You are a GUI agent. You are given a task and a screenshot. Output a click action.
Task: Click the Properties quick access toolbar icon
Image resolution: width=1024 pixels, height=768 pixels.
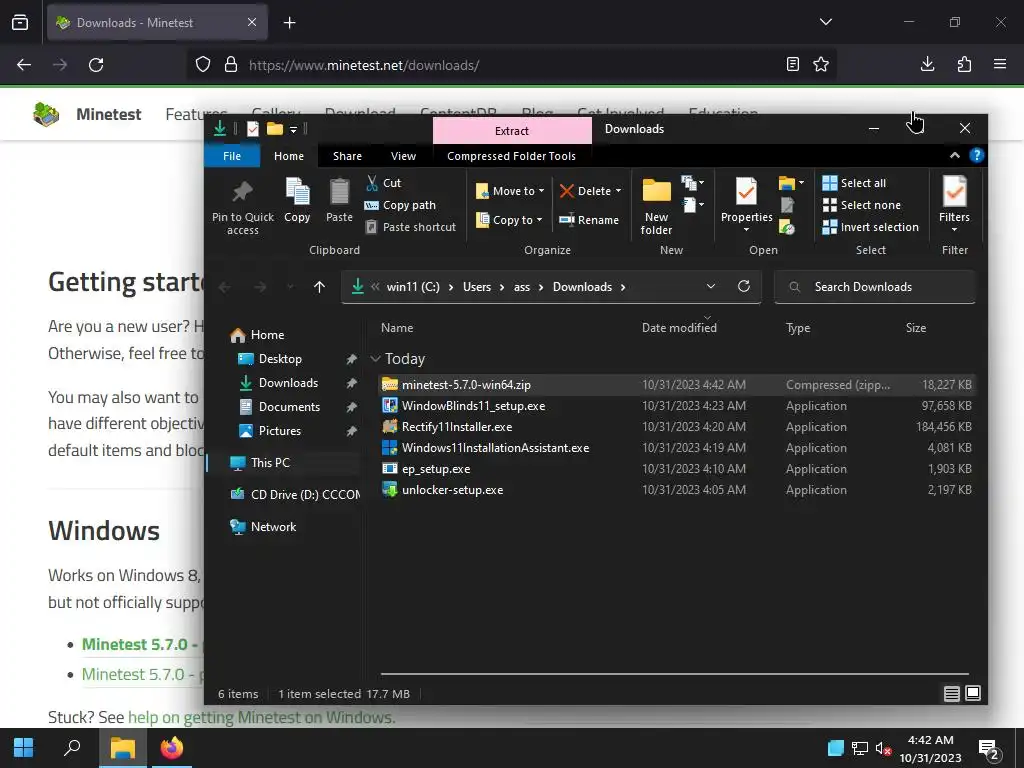pos(253,129)
